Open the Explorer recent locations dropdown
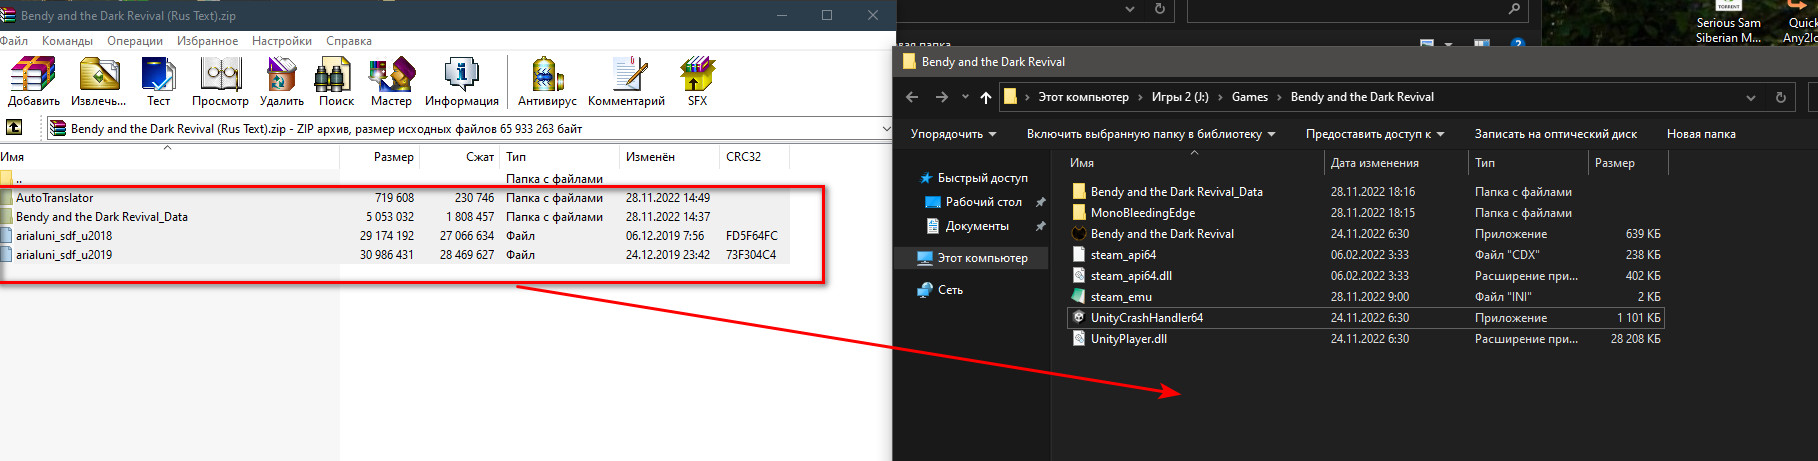 [965, 97]
